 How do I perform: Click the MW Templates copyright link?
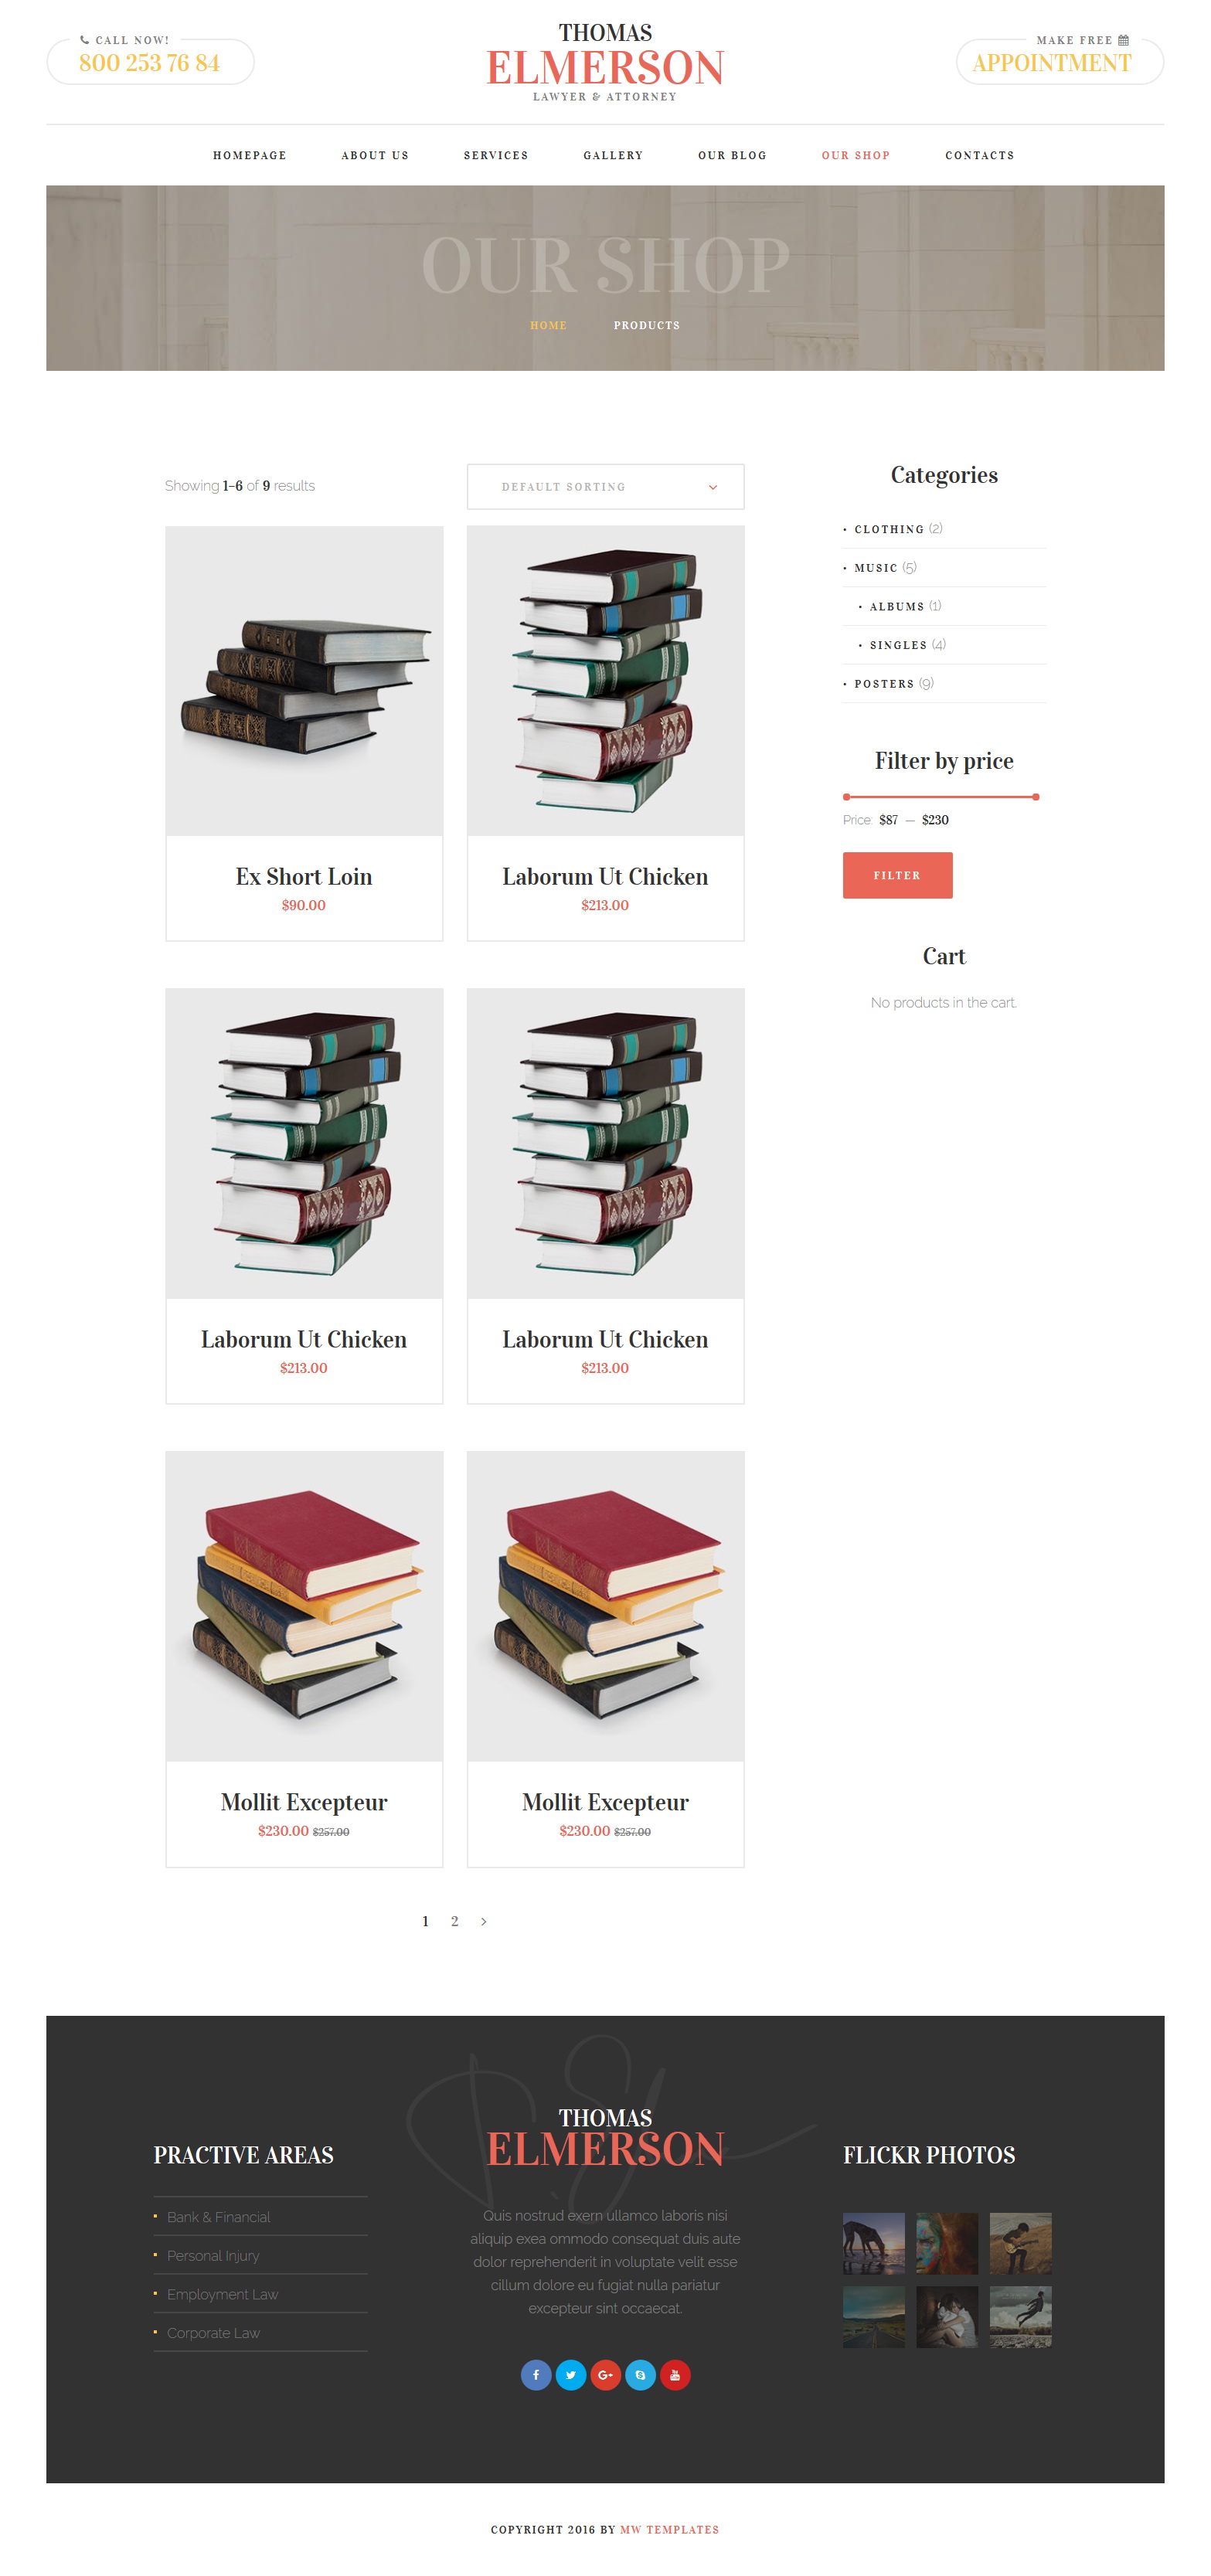[669, 2529]
